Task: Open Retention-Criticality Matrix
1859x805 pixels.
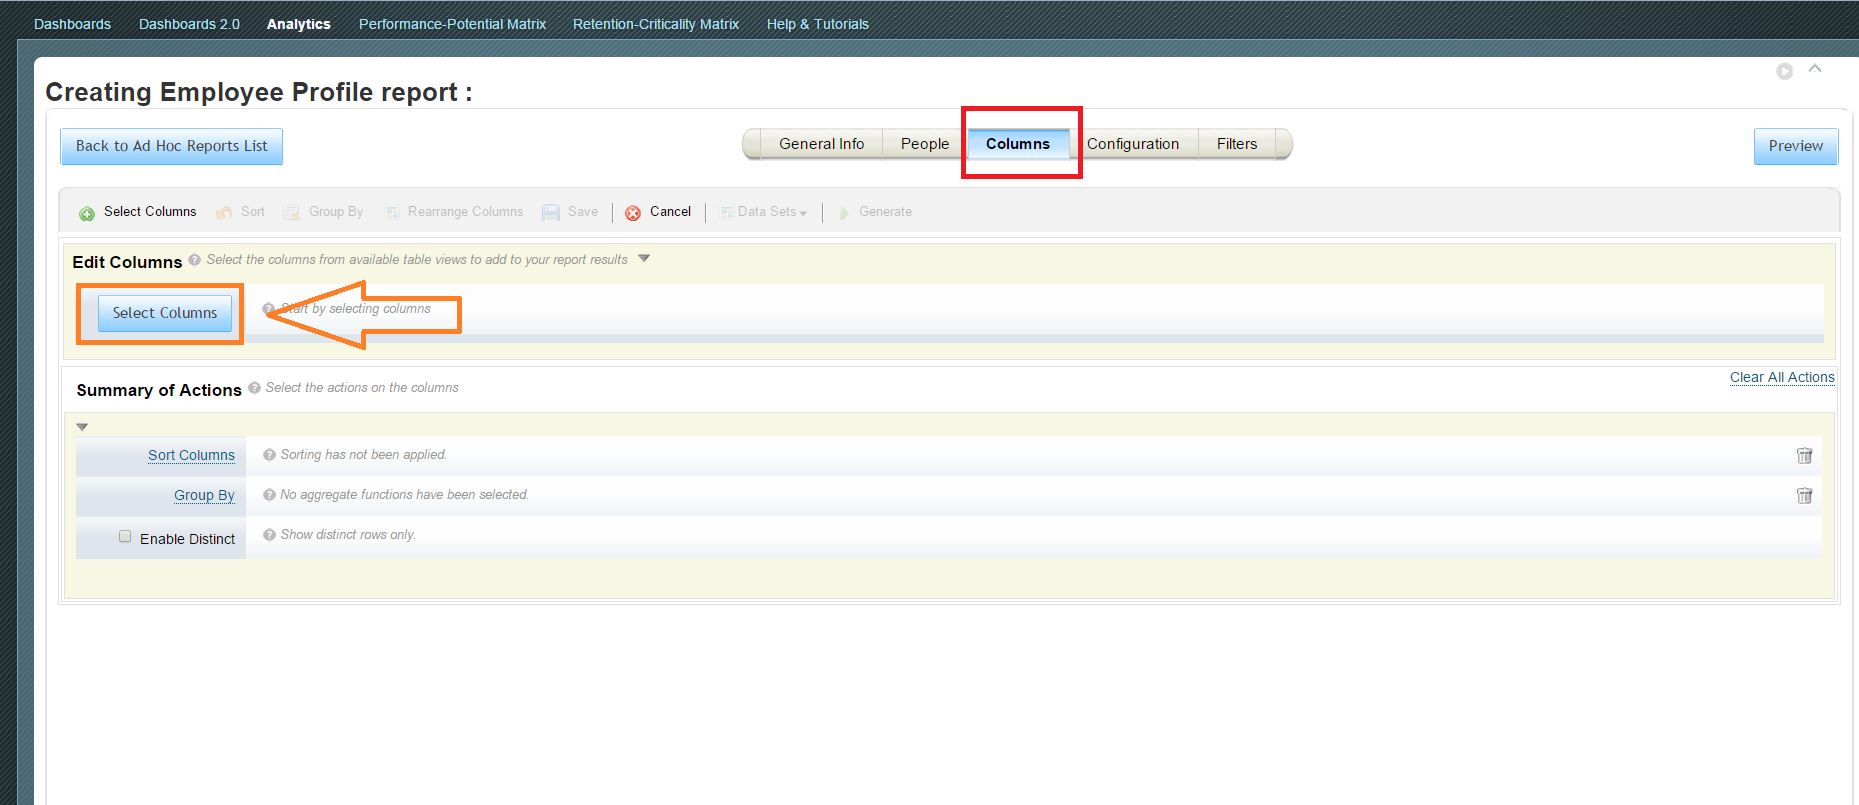Action: [x=656, y=24]
